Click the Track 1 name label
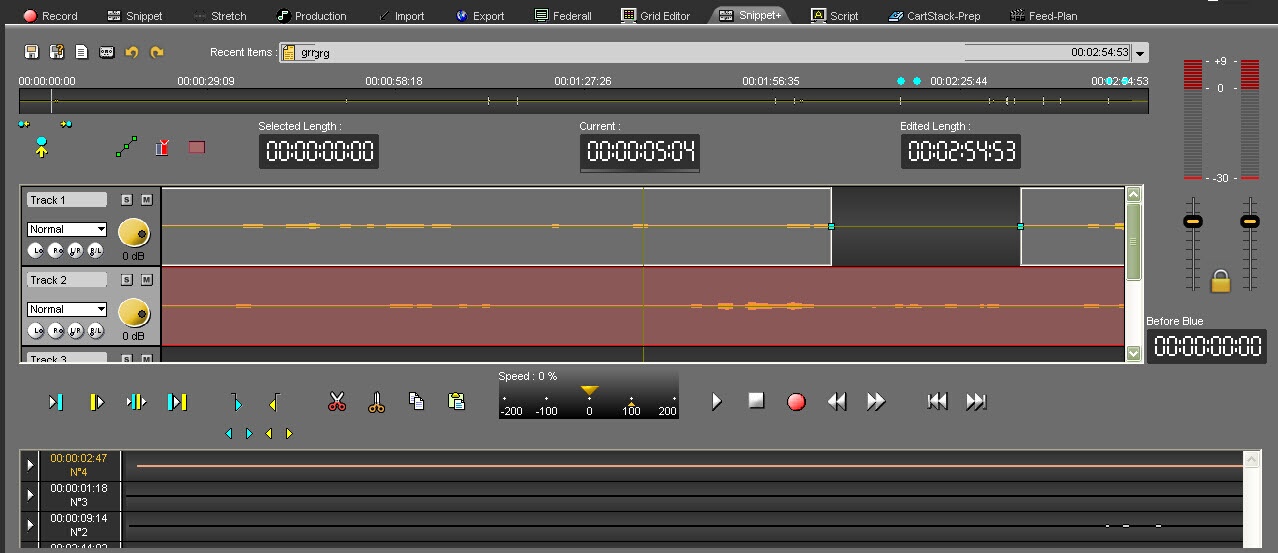 [66, 200]
